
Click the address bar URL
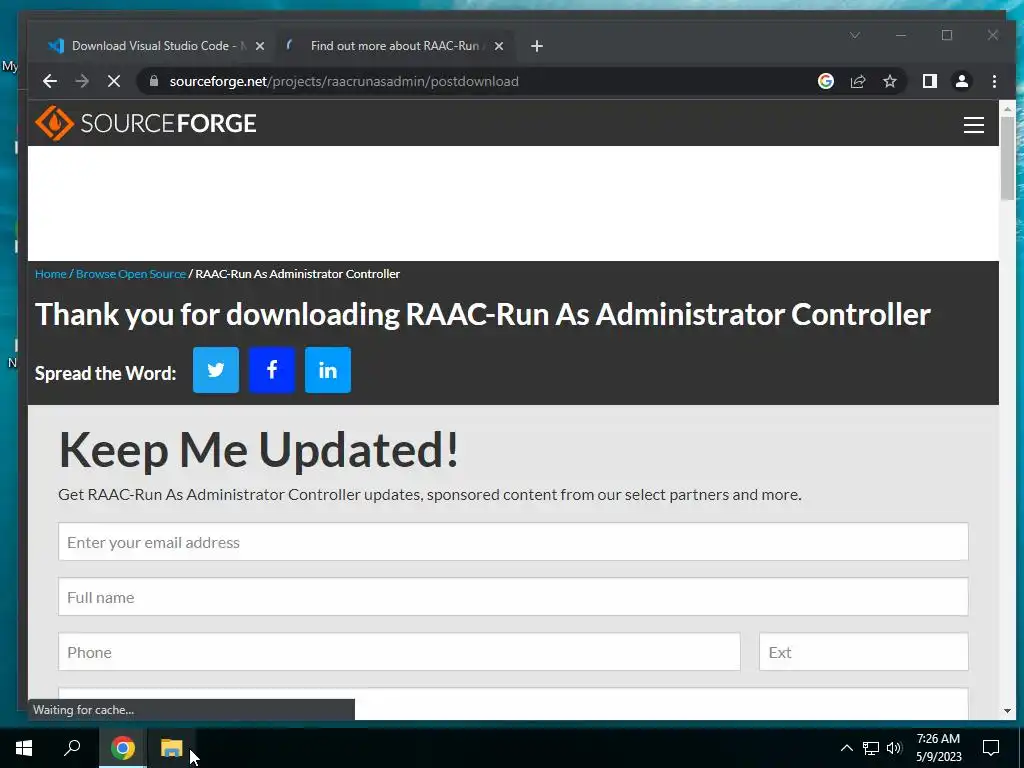(344, 81)
